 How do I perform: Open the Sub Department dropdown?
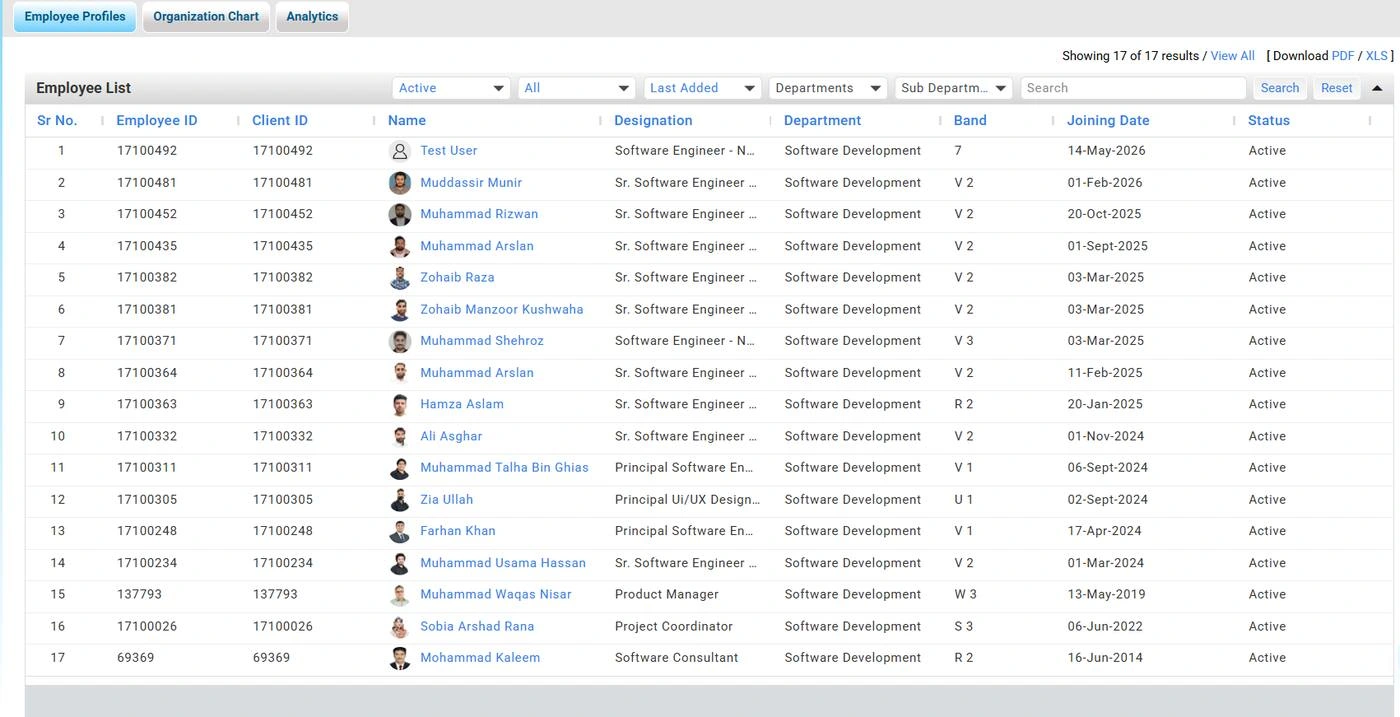[954, 88]
